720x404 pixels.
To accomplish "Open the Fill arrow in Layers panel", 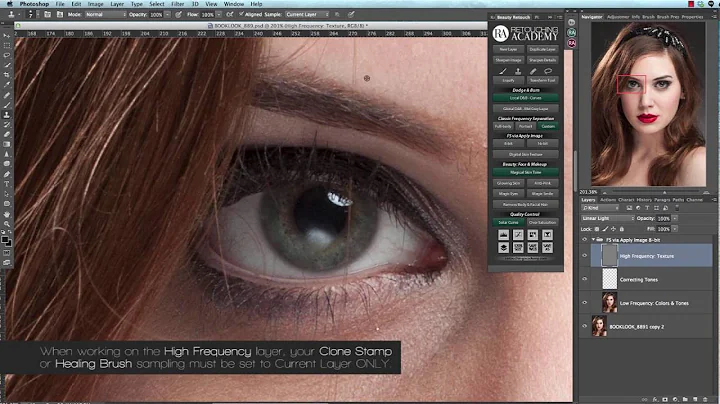I will 675,229.
